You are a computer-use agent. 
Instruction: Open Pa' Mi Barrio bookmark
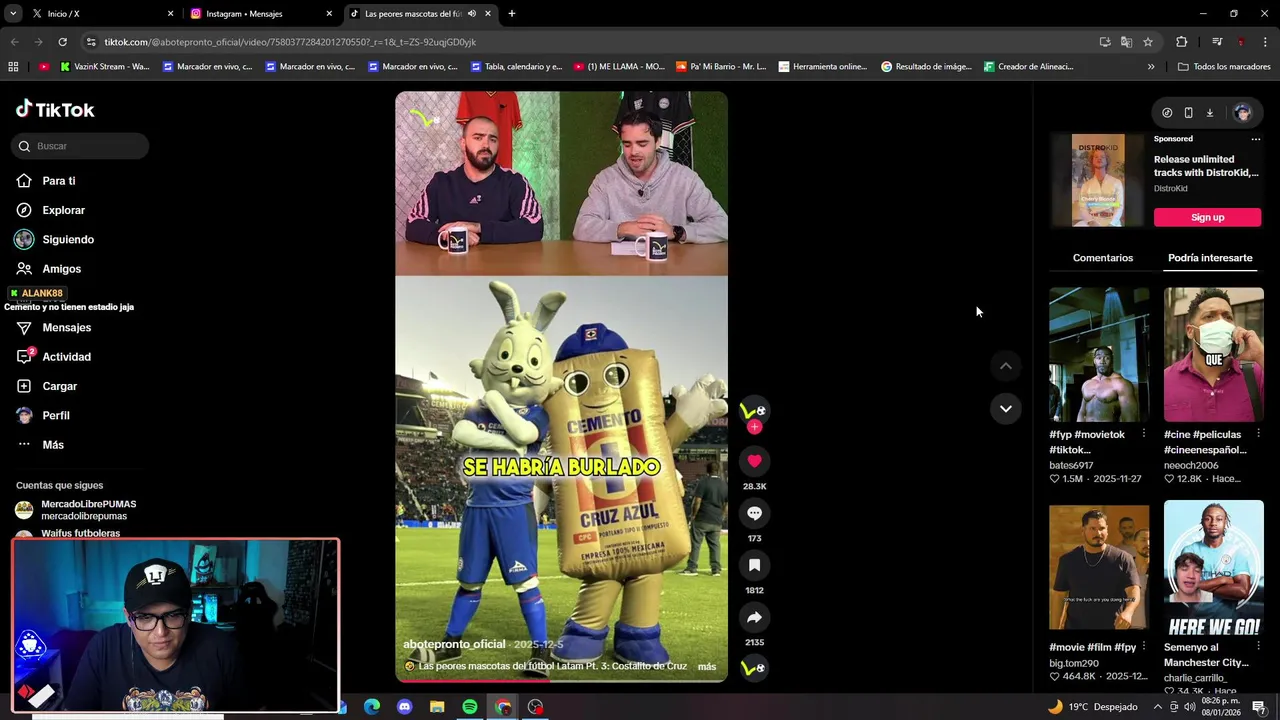point(721,67)
